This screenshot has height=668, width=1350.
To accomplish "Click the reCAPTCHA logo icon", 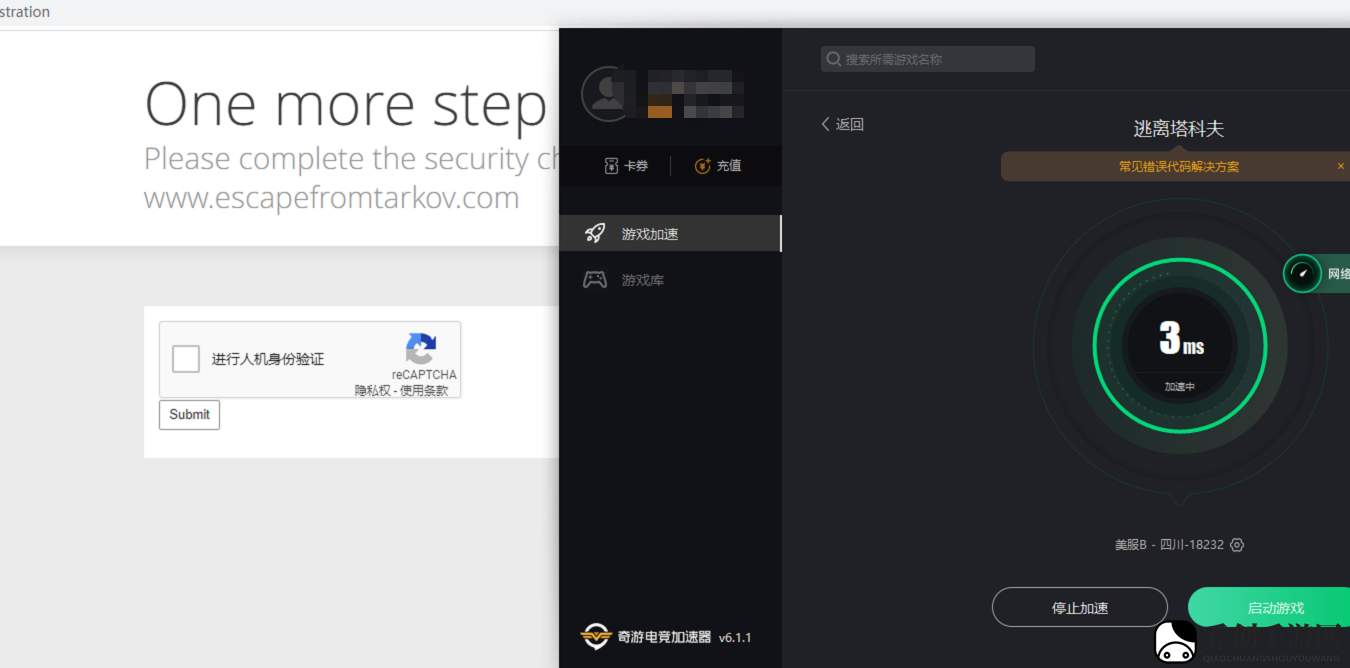I will tap(421, 348).
